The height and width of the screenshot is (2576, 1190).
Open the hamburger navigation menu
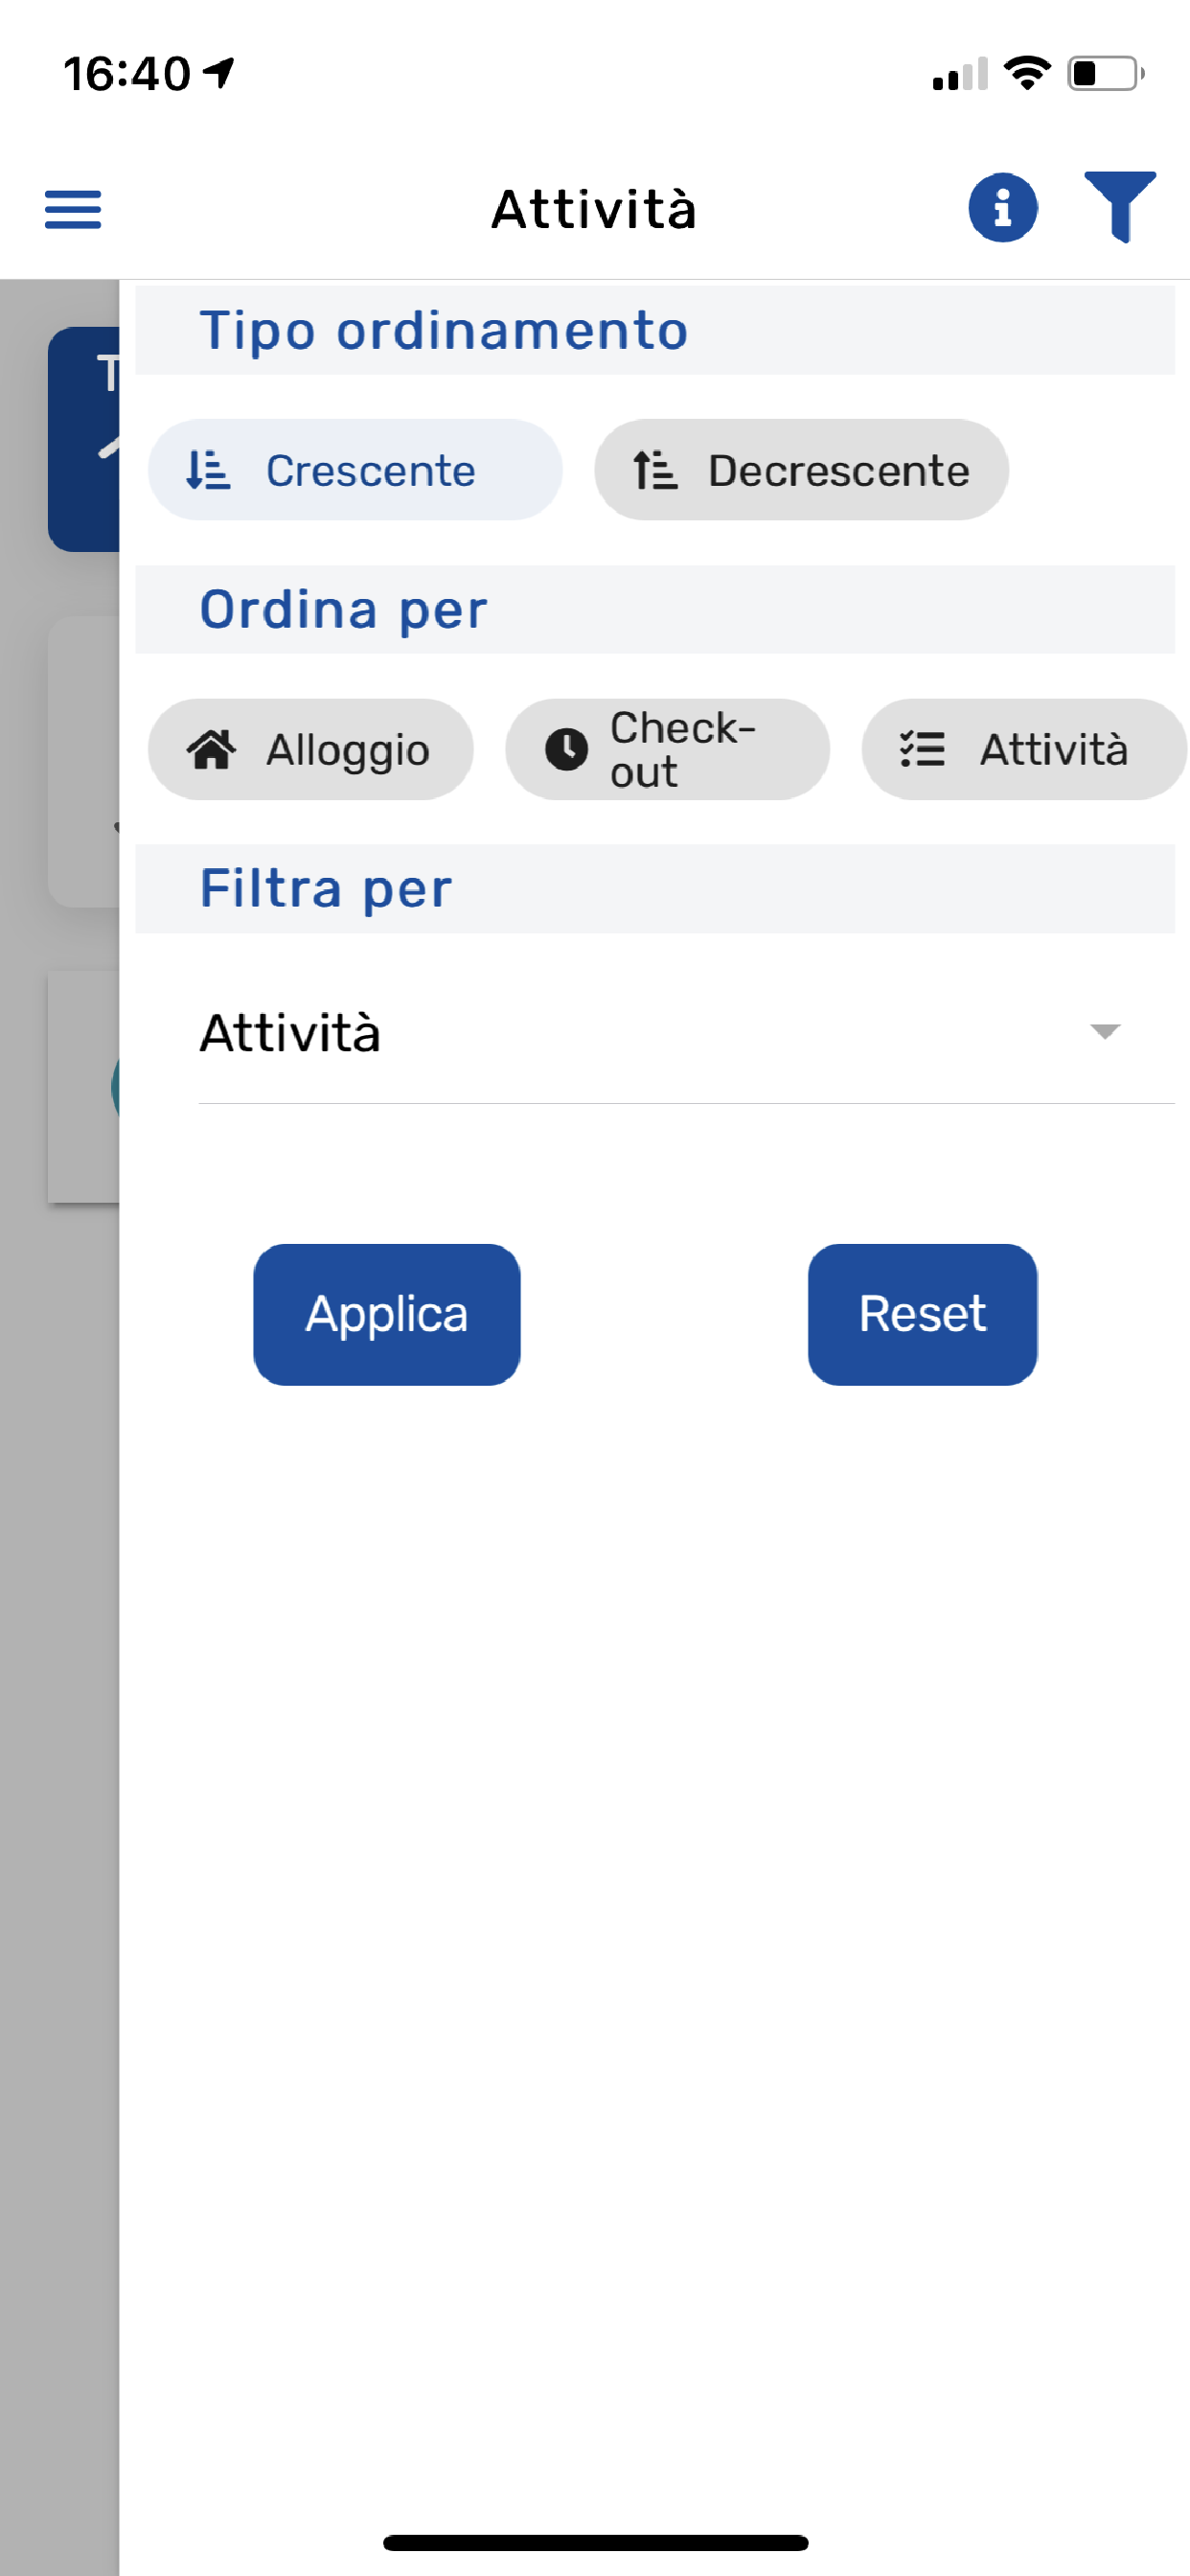point(73,209)
